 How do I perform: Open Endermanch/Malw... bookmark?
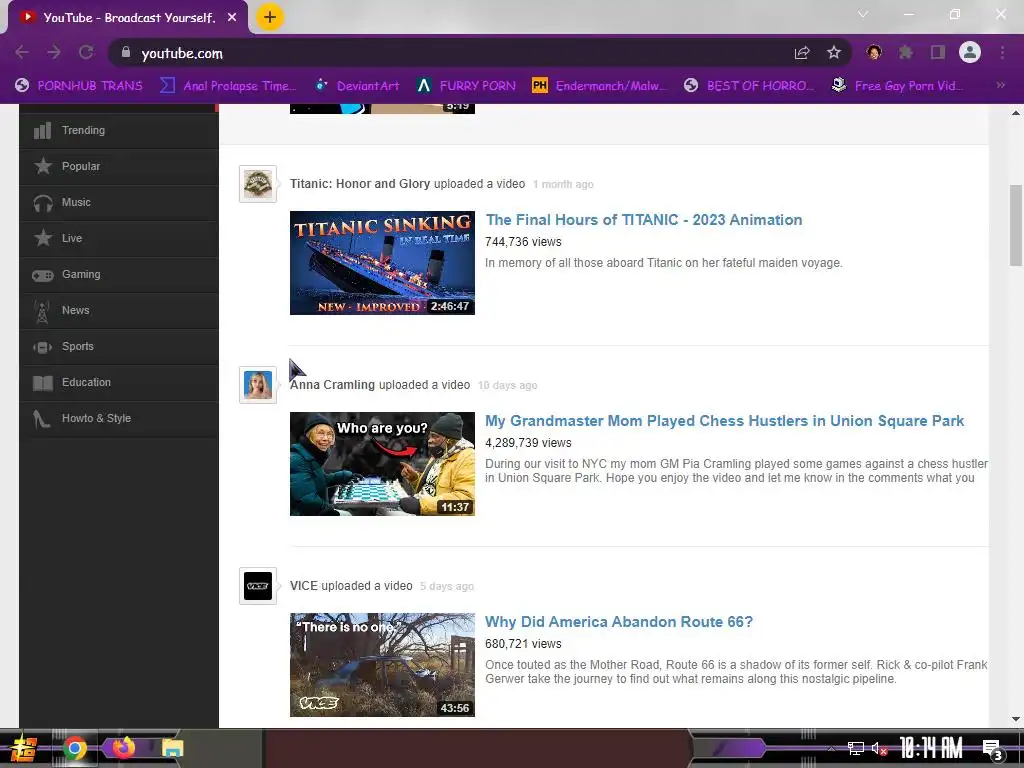click(600, 86)
